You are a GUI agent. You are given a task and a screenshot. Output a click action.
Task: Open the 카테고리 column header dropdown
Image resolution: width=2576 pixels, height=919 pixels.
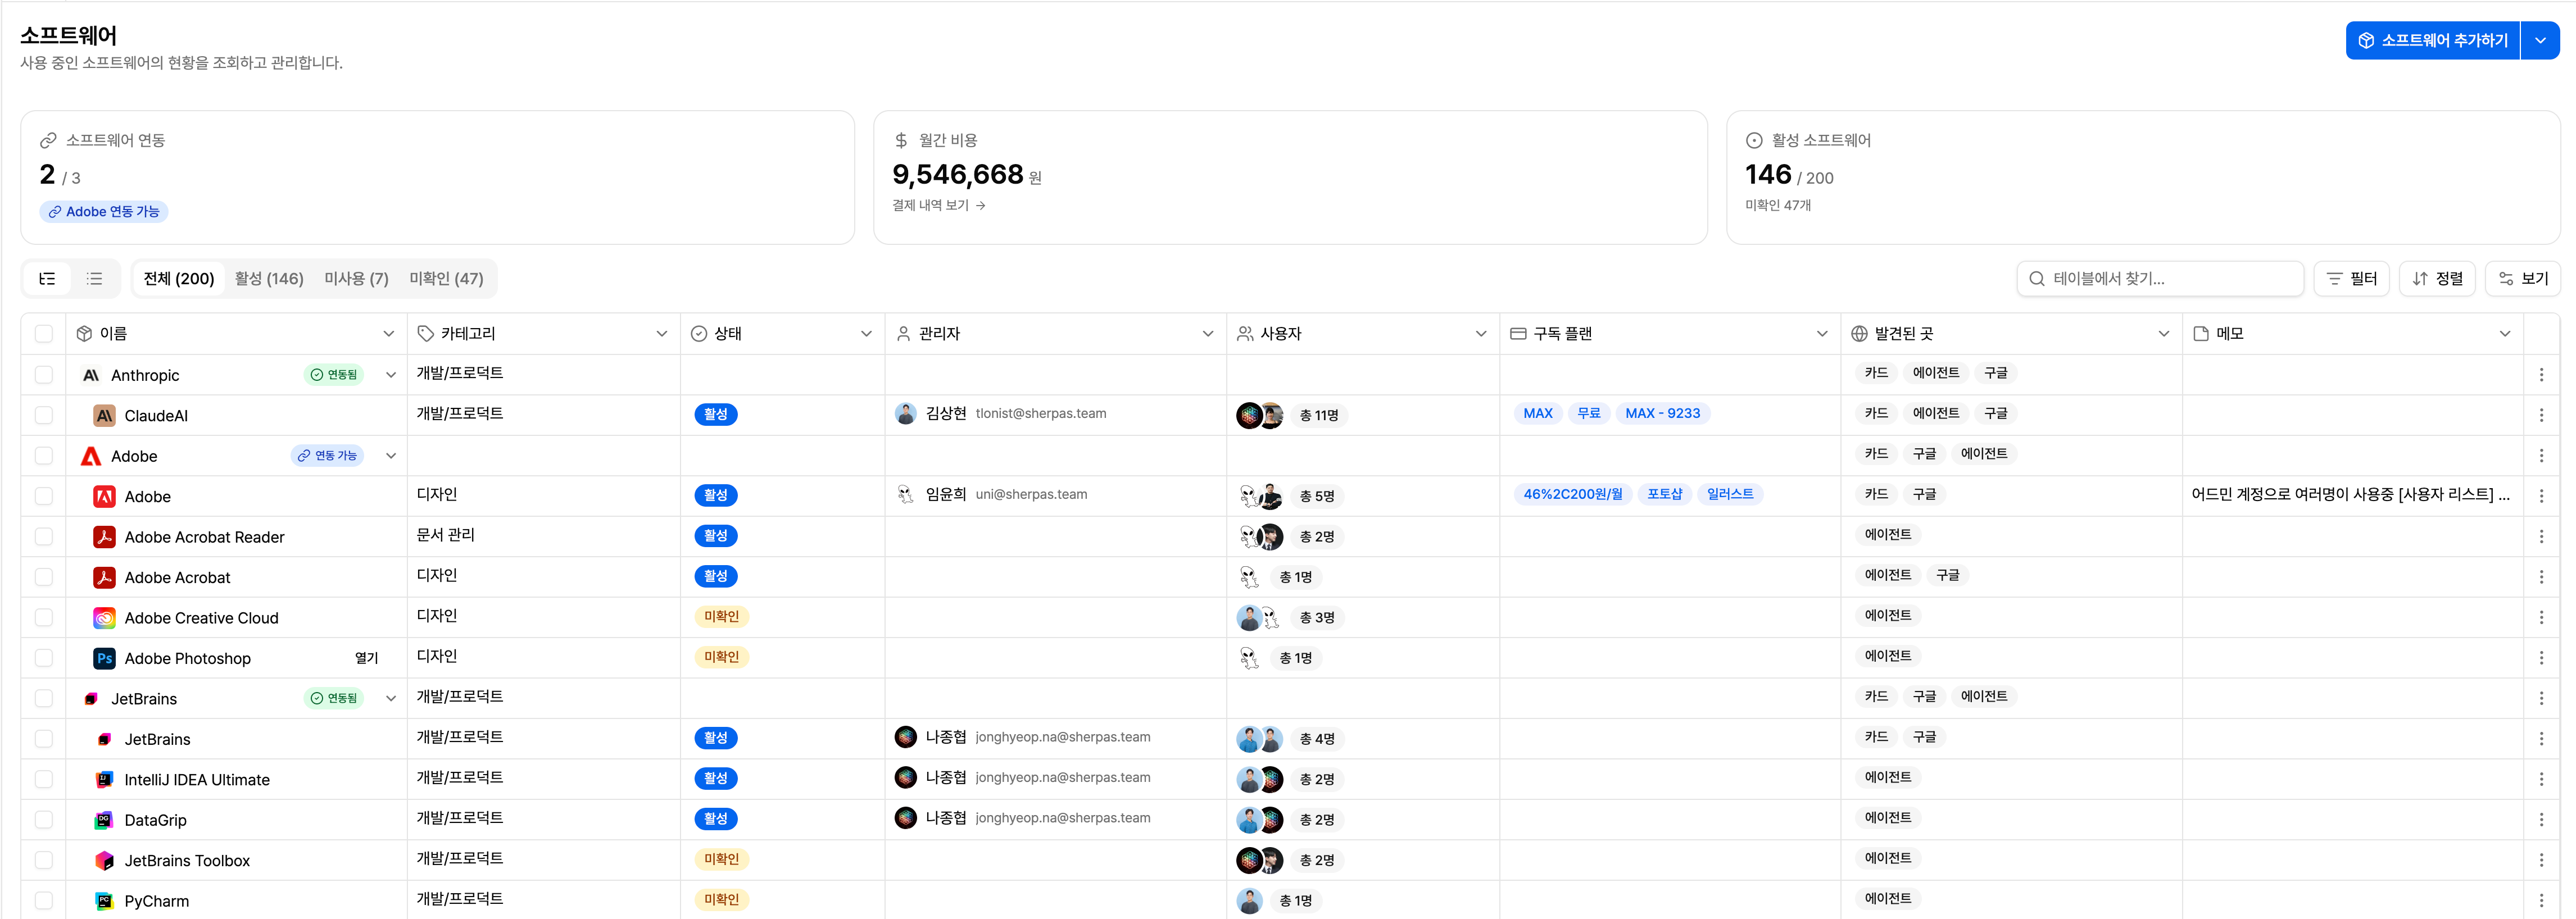click(x=661, y=334)
